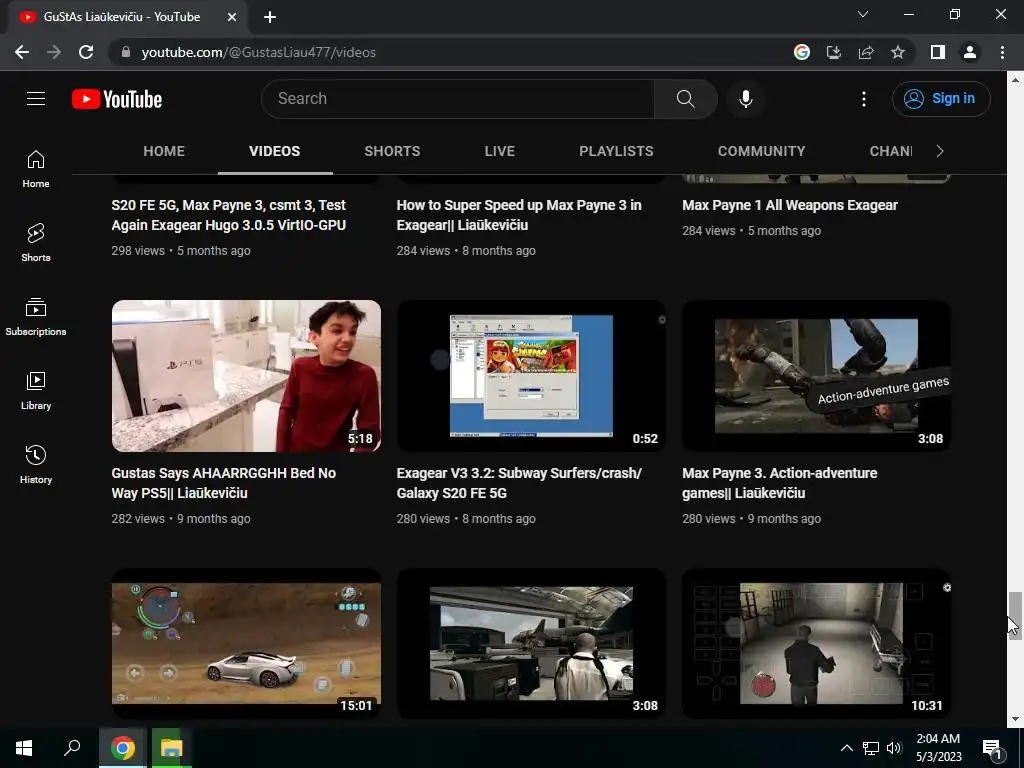Play the 3:08 airplane hangar thumbnail
This screenshot has width=1024, height=768.
(x=531, y=643)
